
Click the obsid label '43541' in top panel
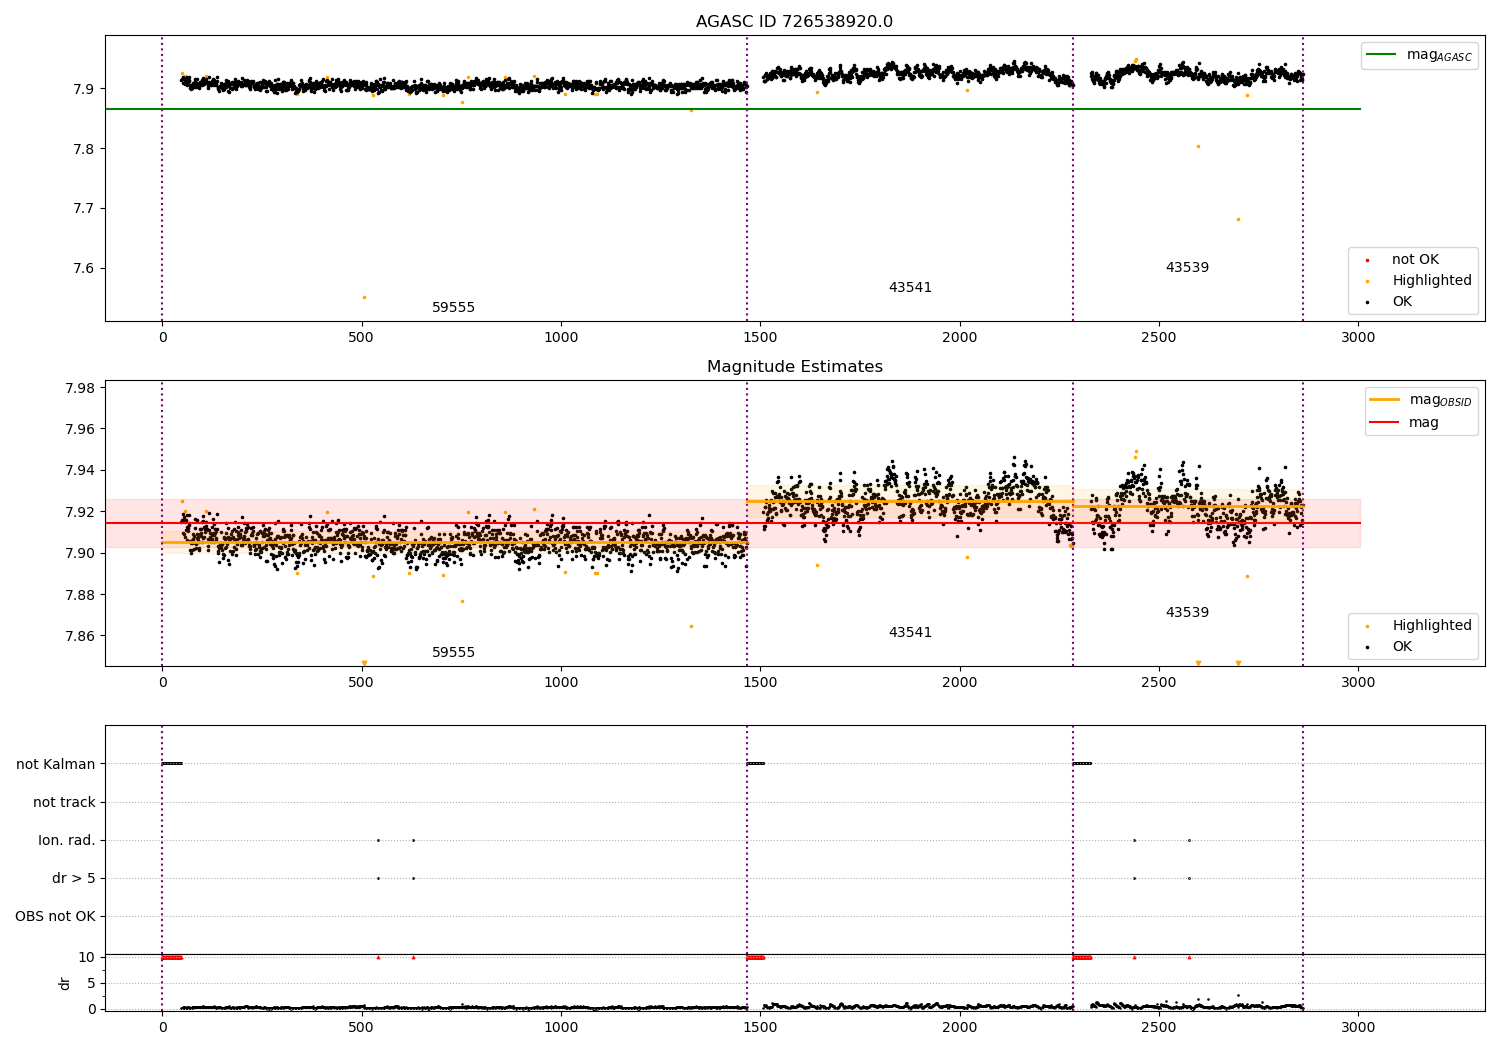point(910,288)
